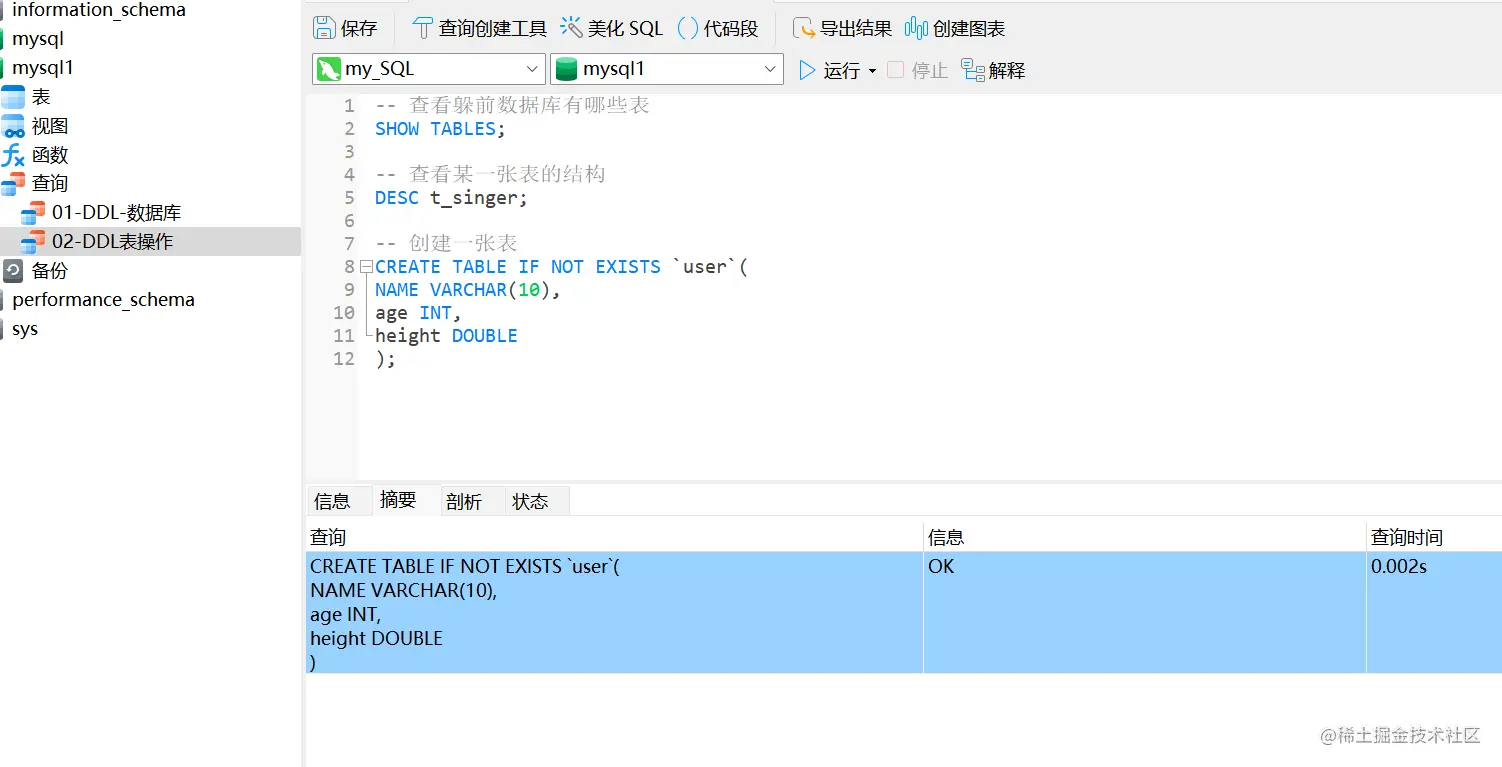The width and height of the screenshot is (1502, 767).
Task: Click the Save (保存) floppy disk icon
Action: tap(324, 28)
